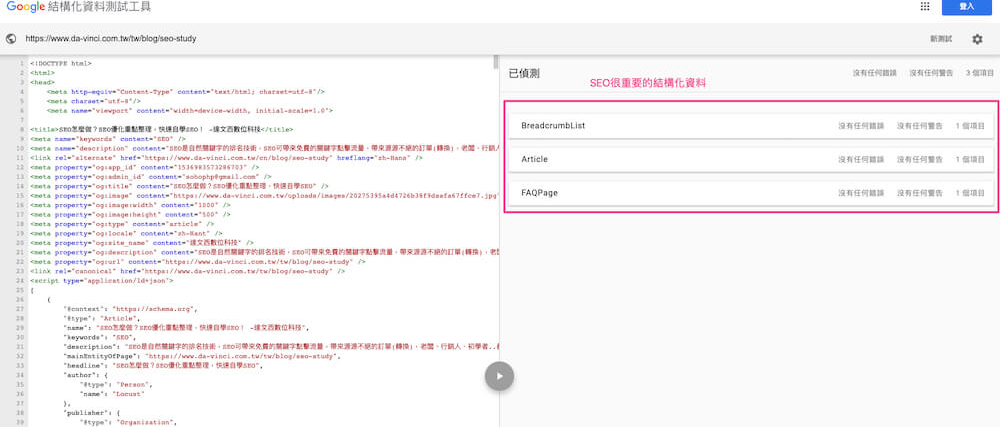Run the test with the play button
This screenshot has height=443, width=1008.
(x=499, y=375)
